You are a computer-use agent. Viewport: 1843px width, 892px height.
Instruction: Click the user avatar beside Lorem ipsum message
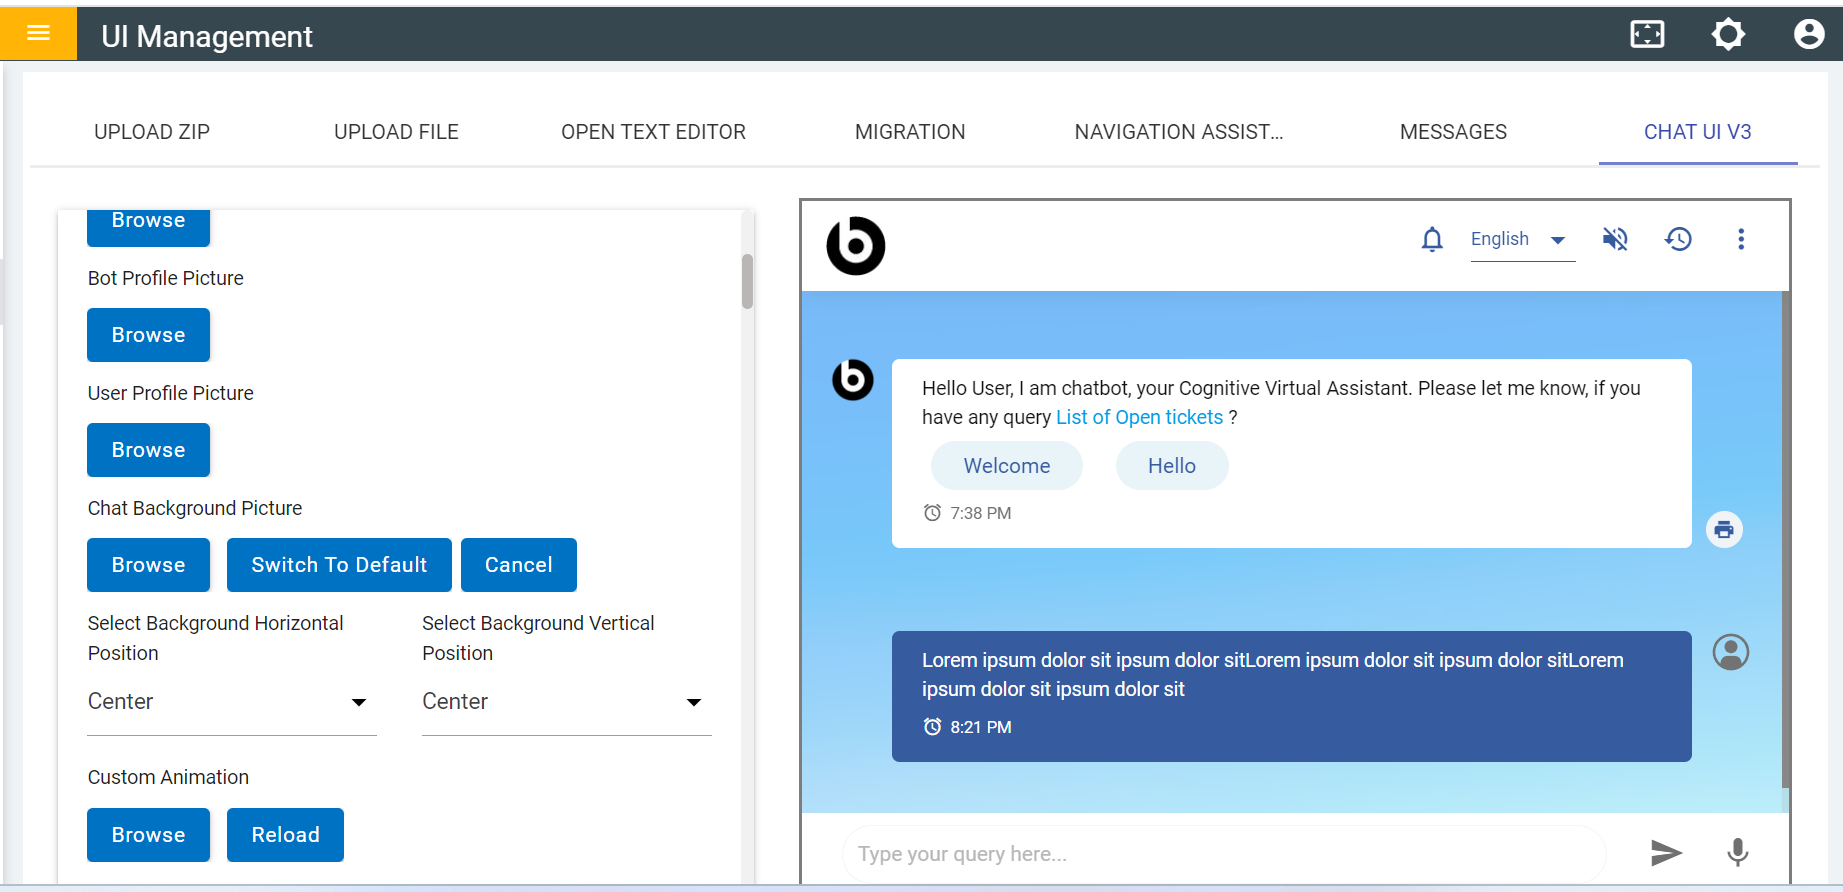(x=1731, y=652)
